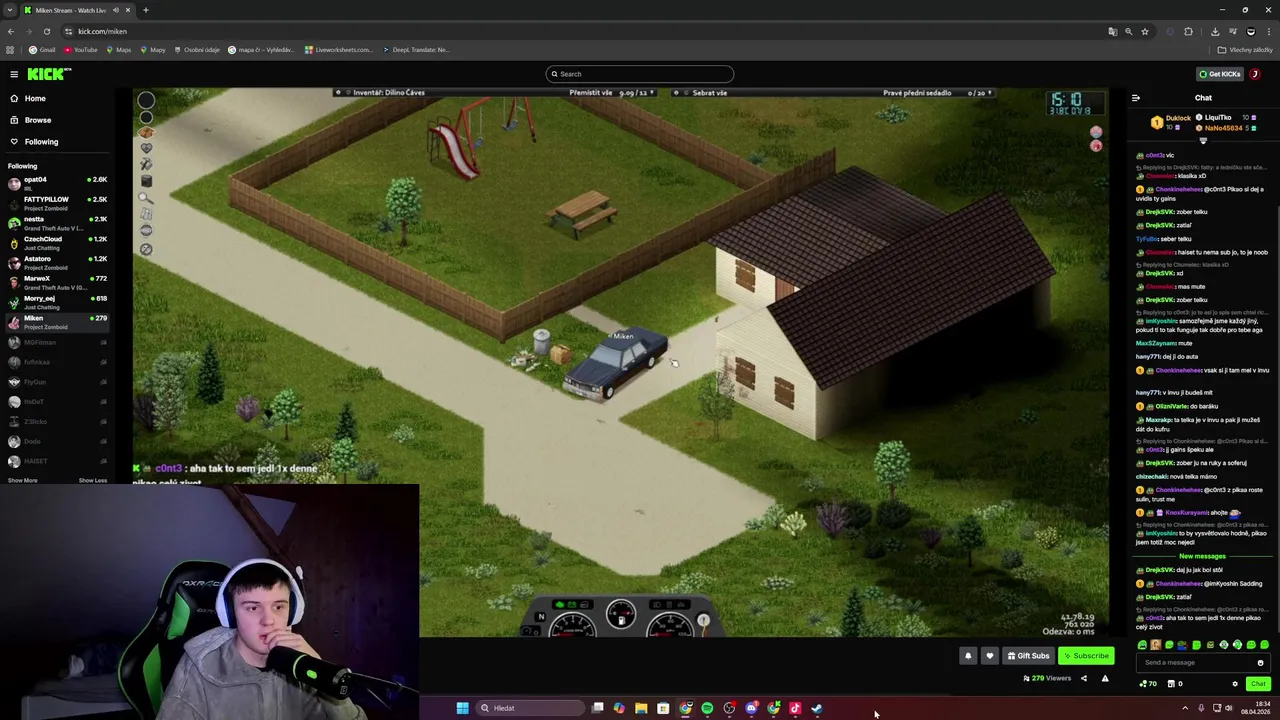The width and height of the screenshot is (1280, 720).
Task: Report stream using warning triangle icon
Action: pos(1105,678)
